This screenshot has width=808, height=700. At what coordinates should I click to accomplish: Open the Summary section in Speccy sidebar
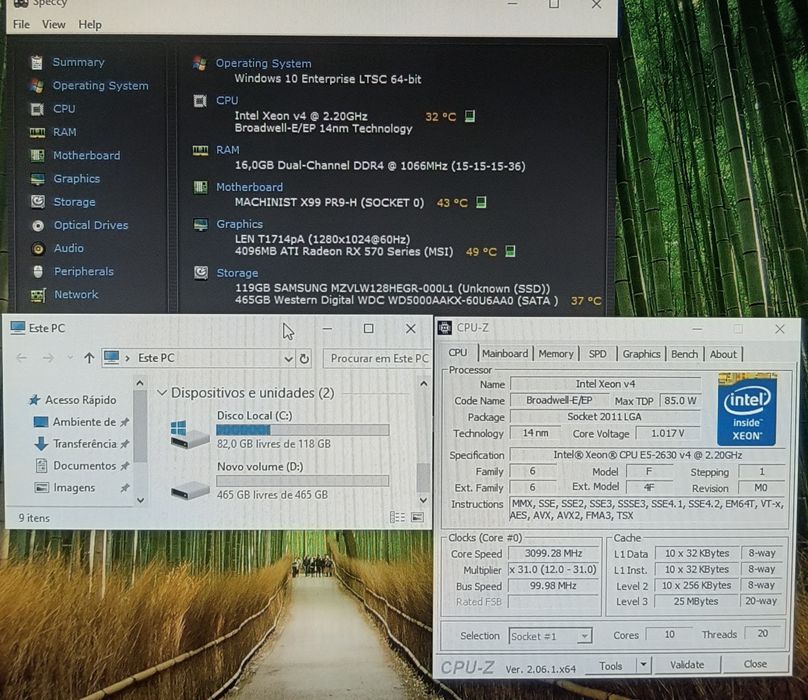pyautogui.click(x=78, y=62)
